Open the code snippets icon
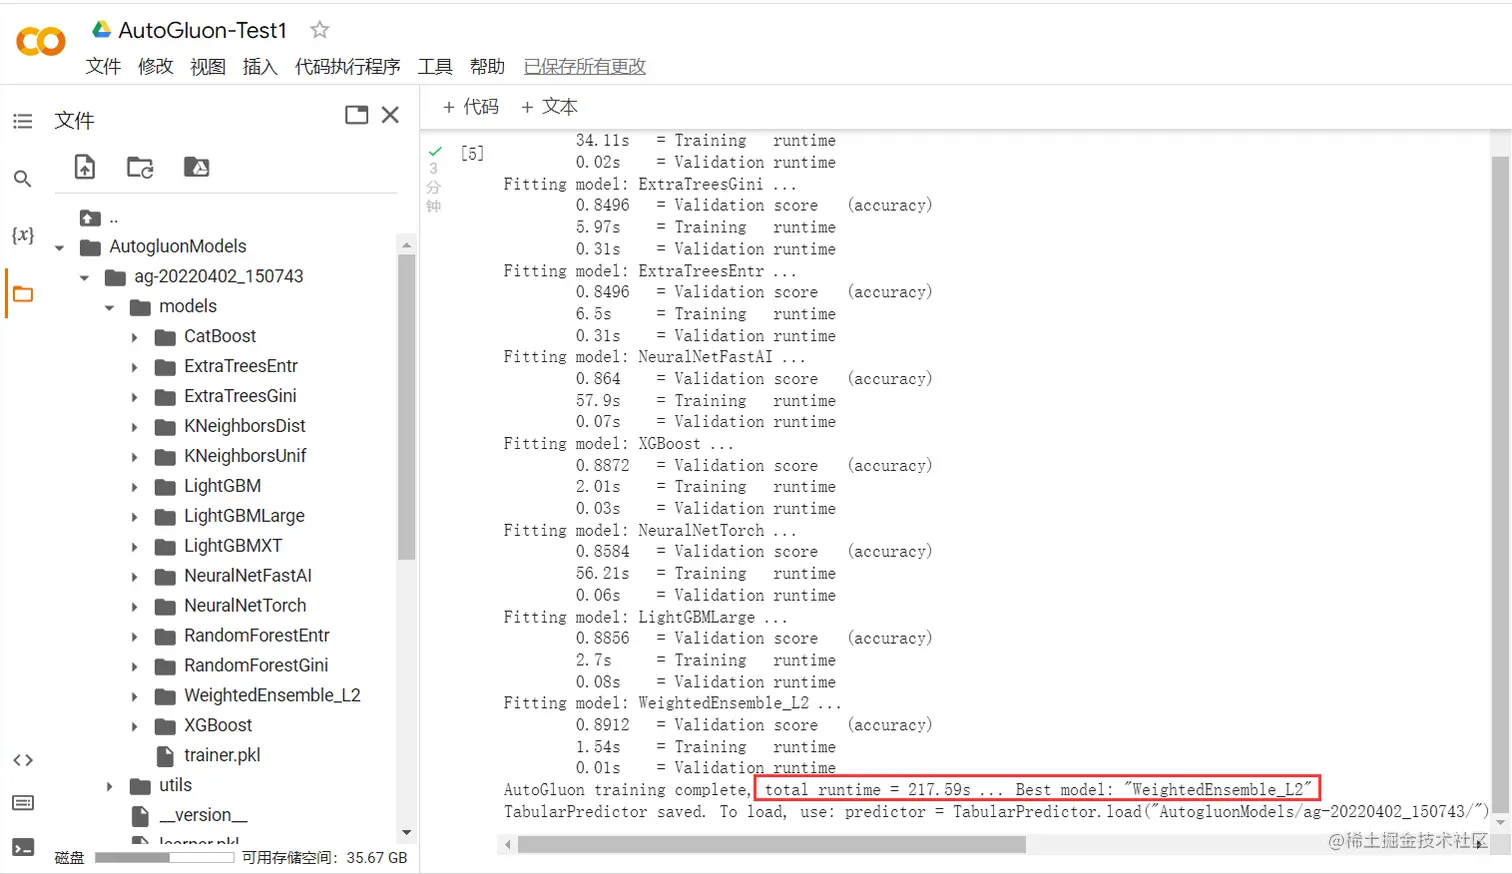Image resolution: width=1512 pixels, height=874 pixels. click(22, 760)
